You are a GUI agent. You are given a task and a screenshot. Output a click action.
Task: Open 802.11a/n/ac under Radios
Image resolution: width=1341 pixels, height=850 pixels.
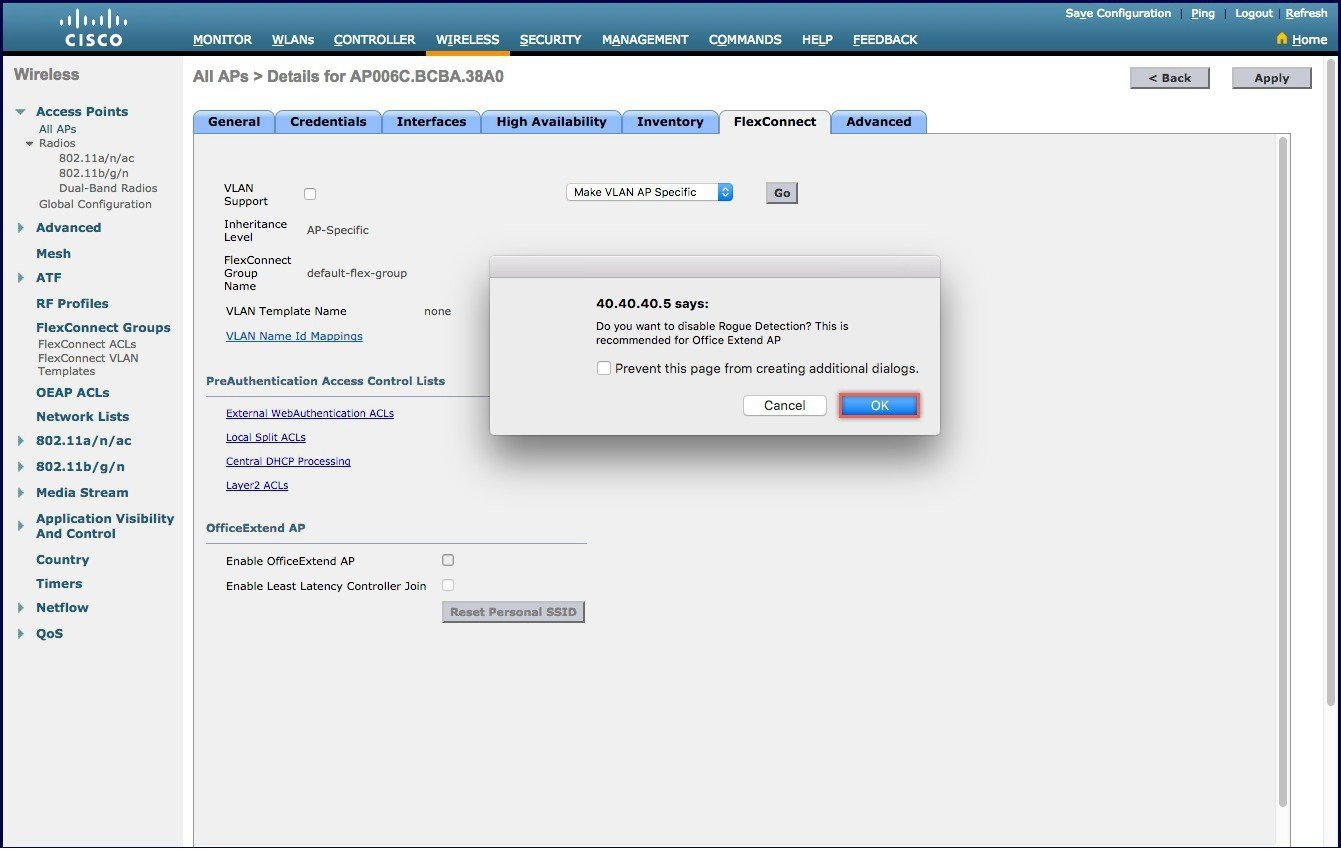[96, 158]
